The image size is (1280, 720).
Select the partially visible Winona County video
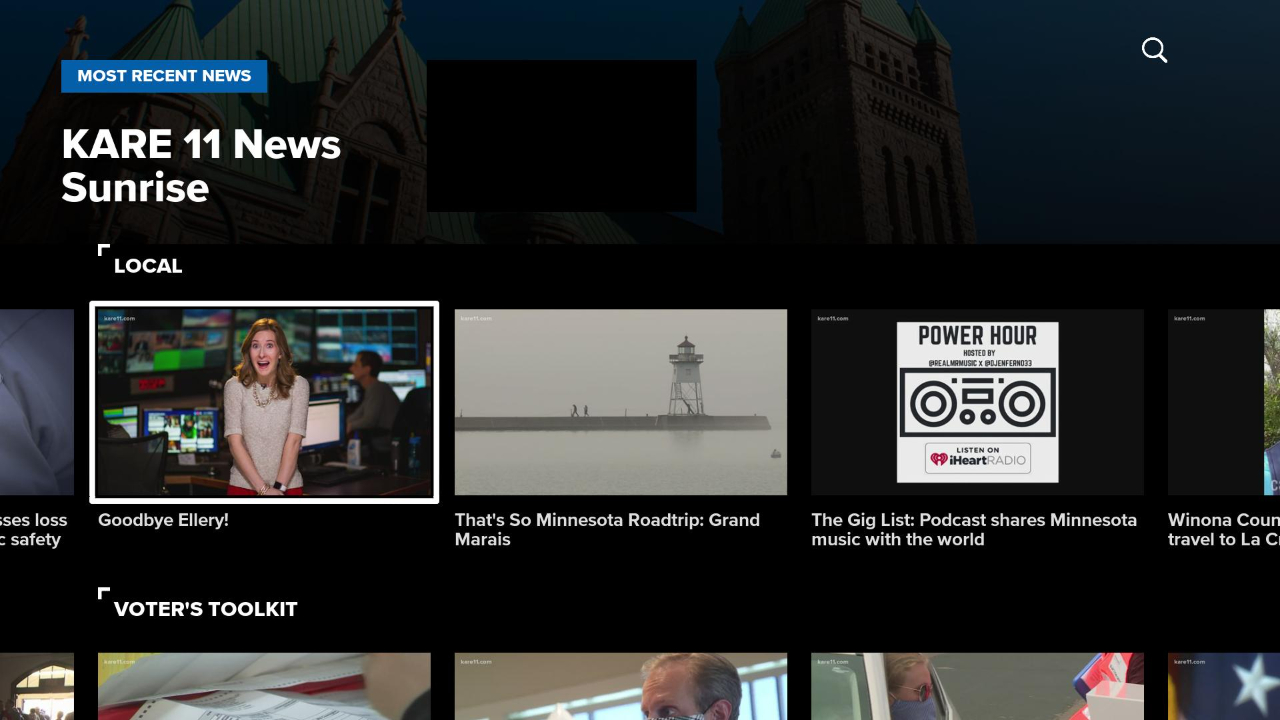pyautogui.click(x=1224, y=402)
